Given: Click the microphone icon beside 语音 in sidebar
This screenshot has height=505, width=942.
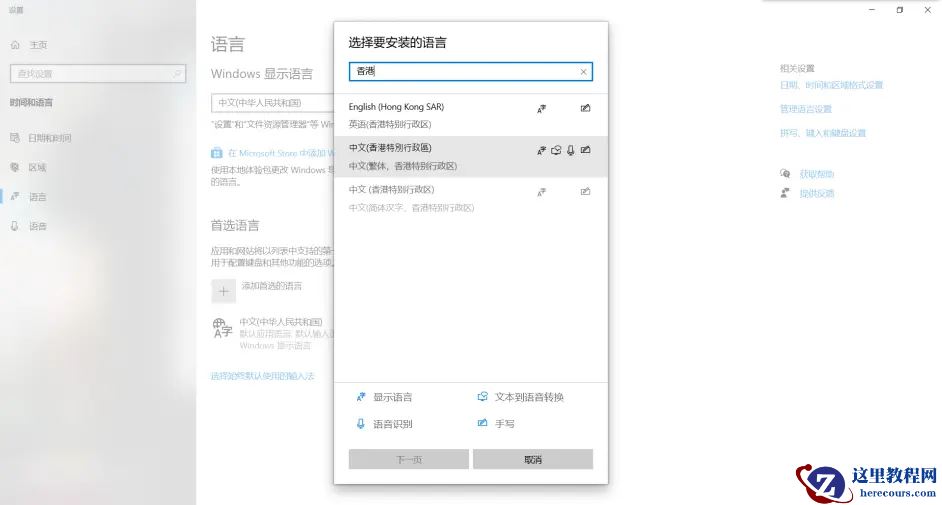Looking at the screenshot, I should tap(15, 226).
